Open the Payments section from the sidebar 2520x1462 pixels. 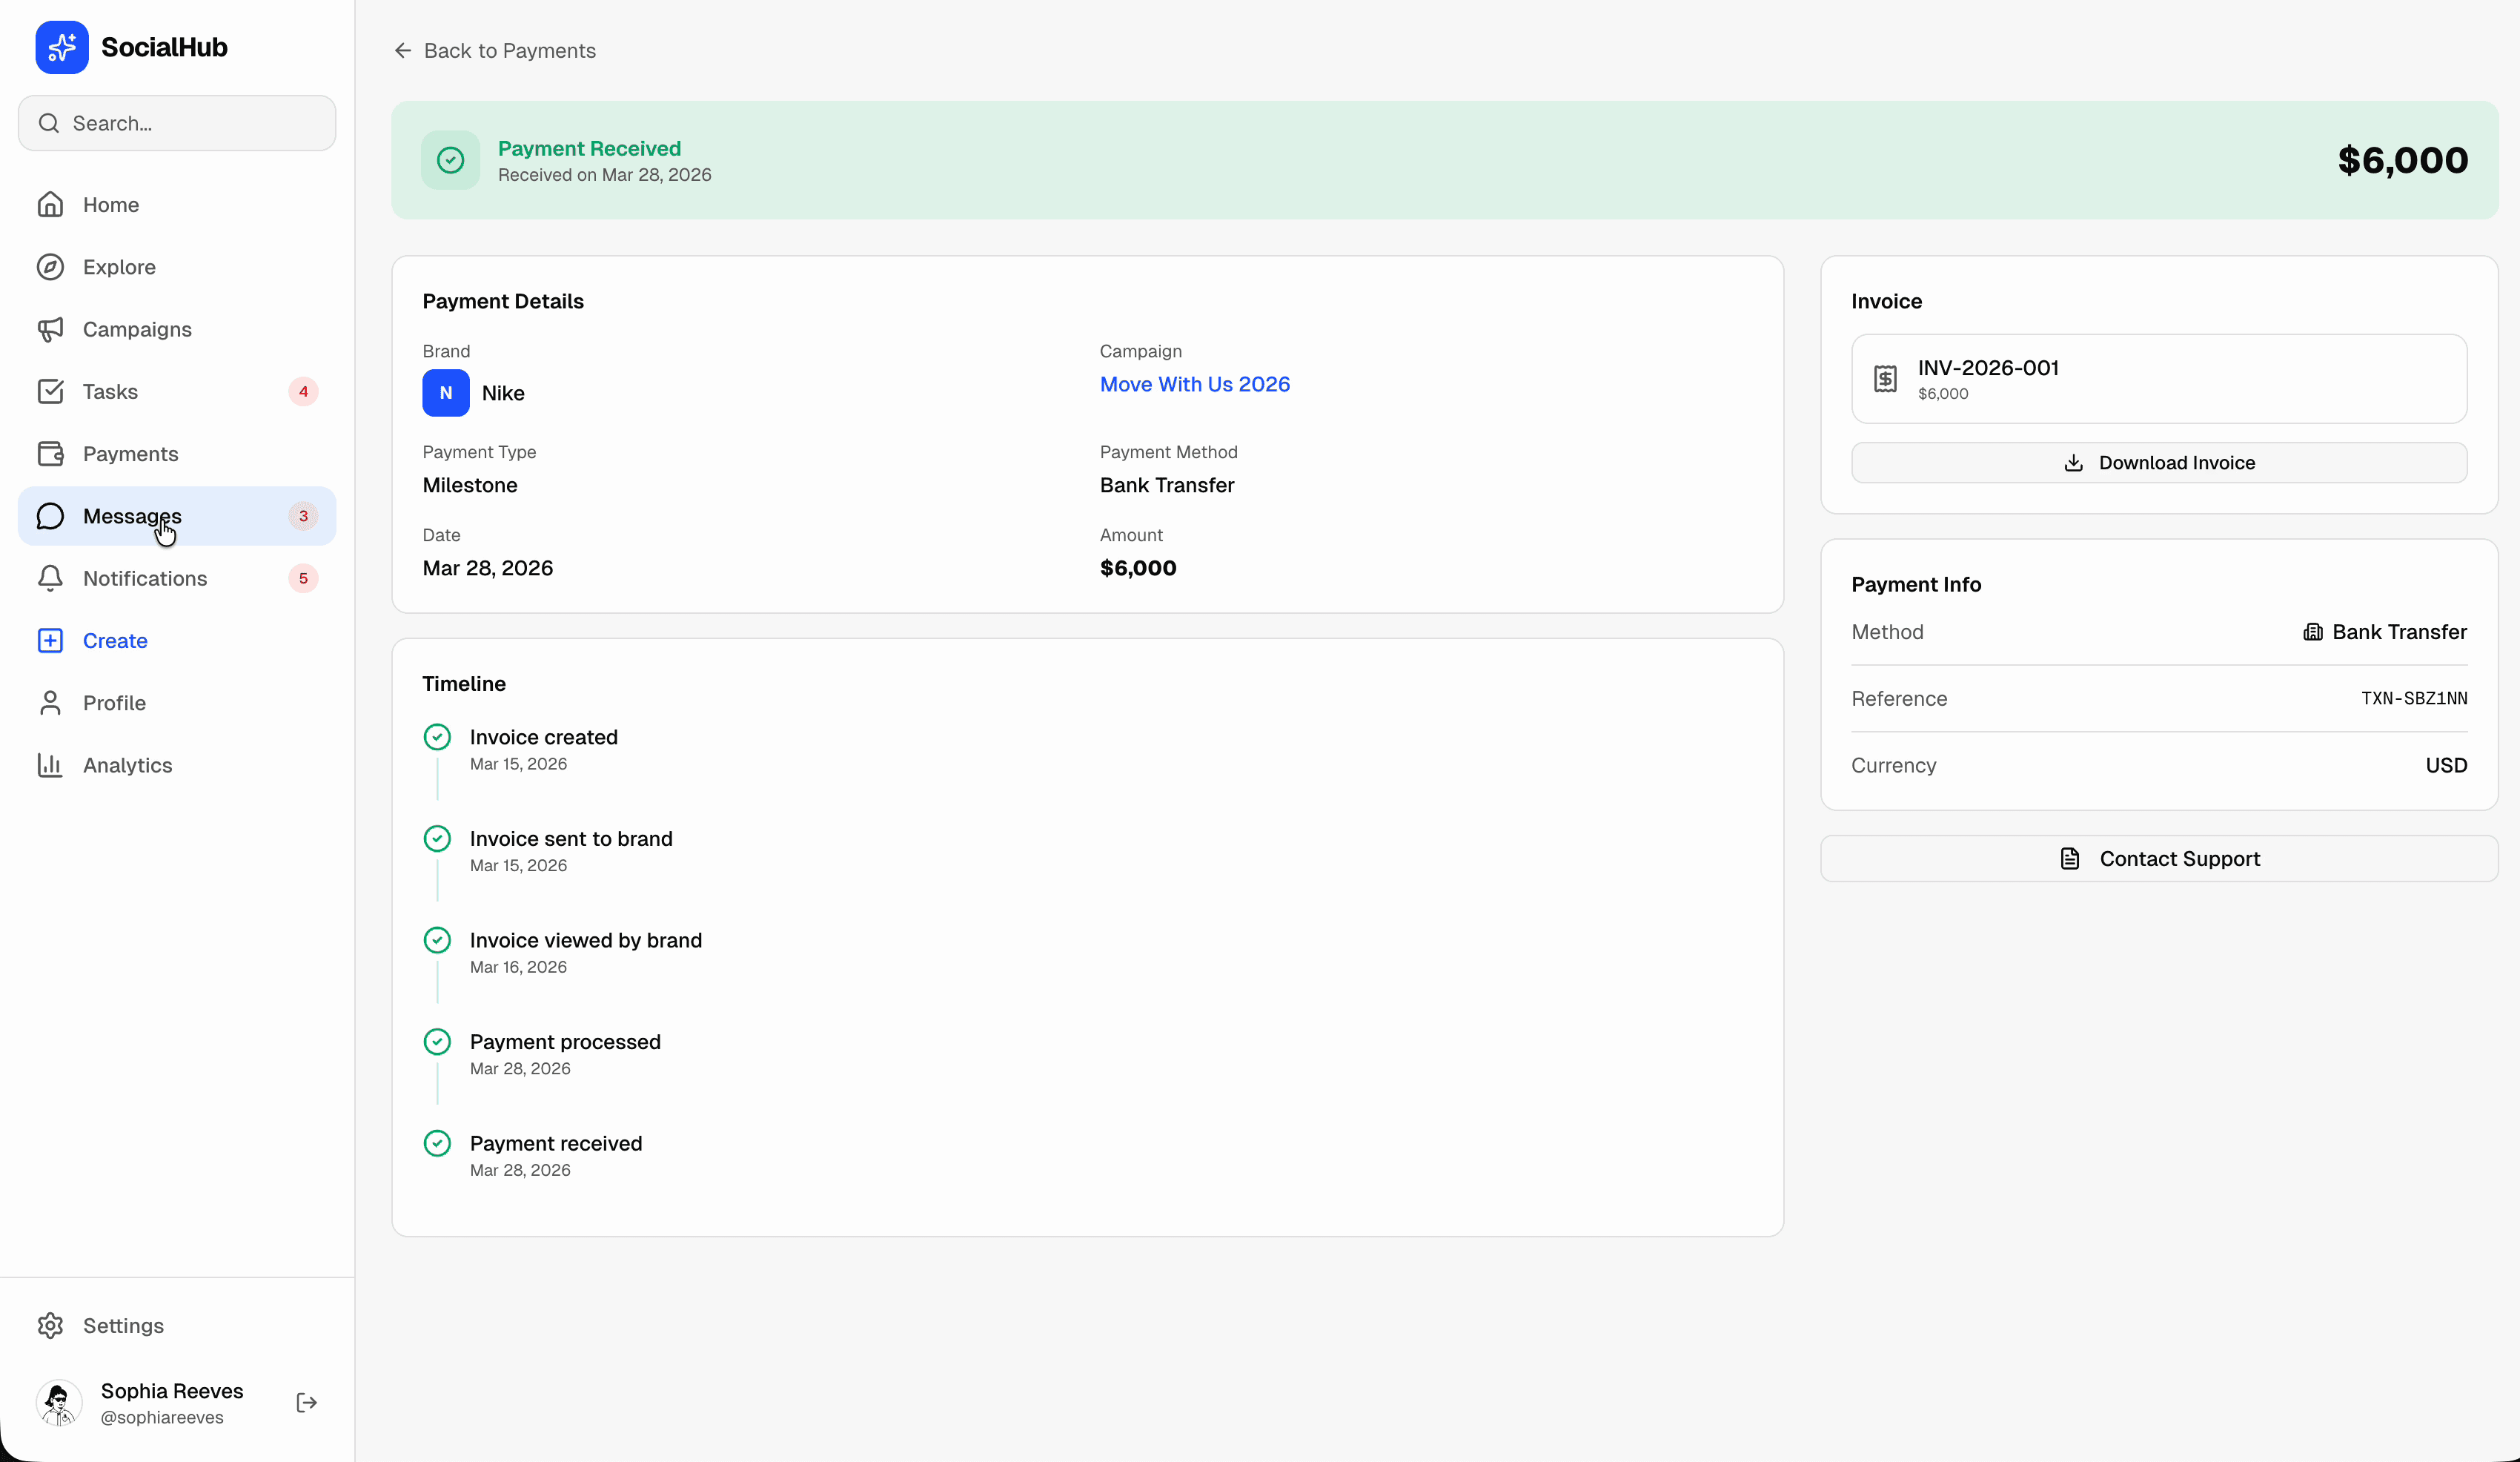point(130,453)
